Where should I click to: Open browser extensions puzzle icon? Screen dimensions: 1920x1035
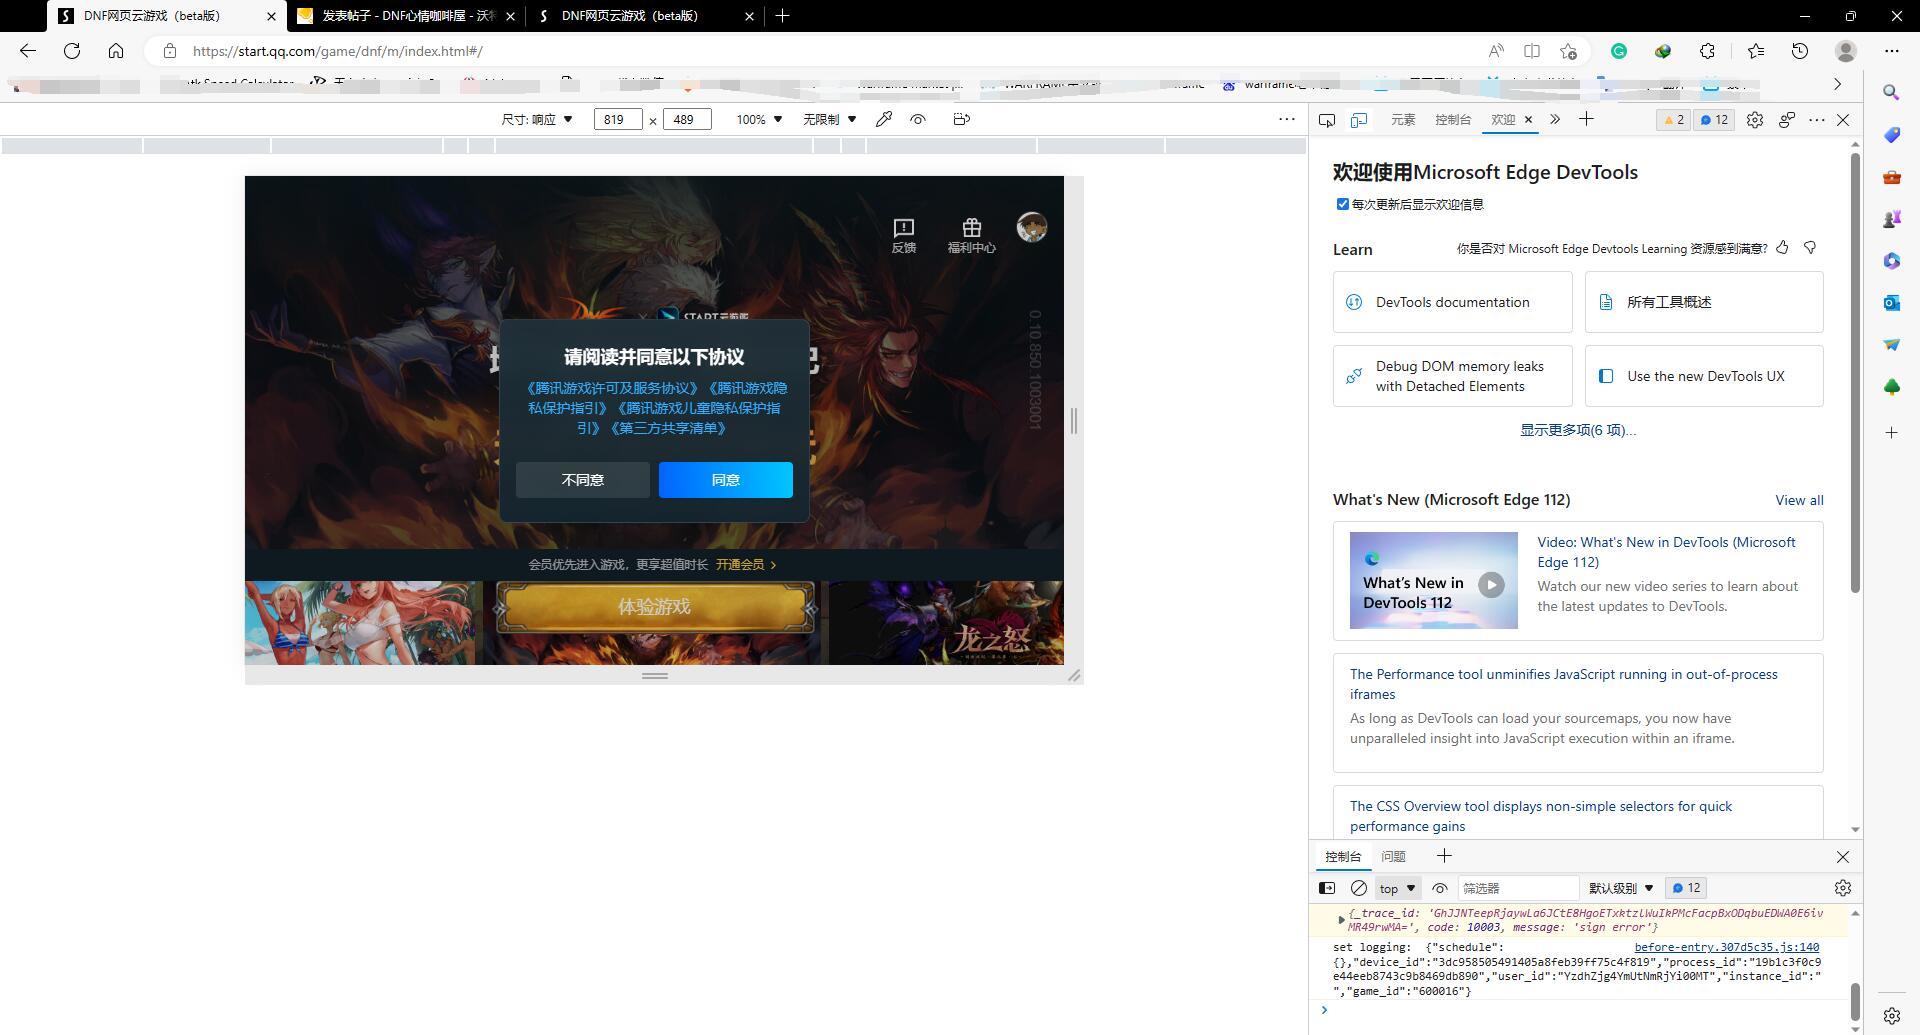coord(1708,51)
